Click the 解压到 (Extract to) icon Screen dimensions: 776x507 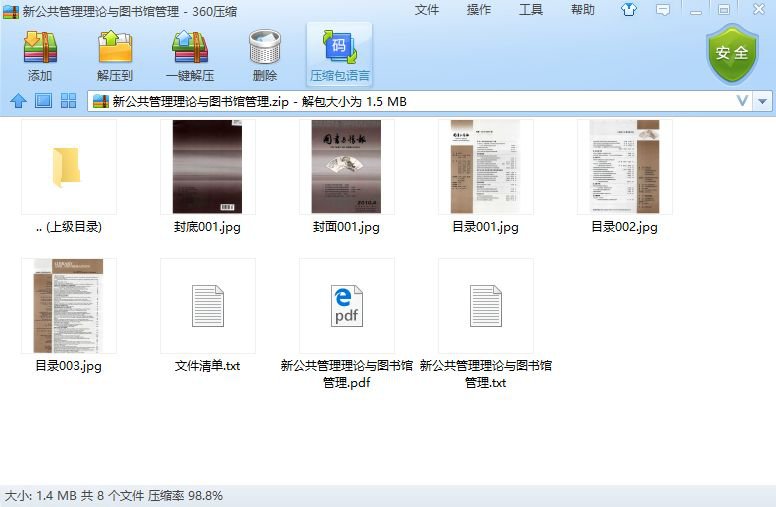click(x=115, y=48)
